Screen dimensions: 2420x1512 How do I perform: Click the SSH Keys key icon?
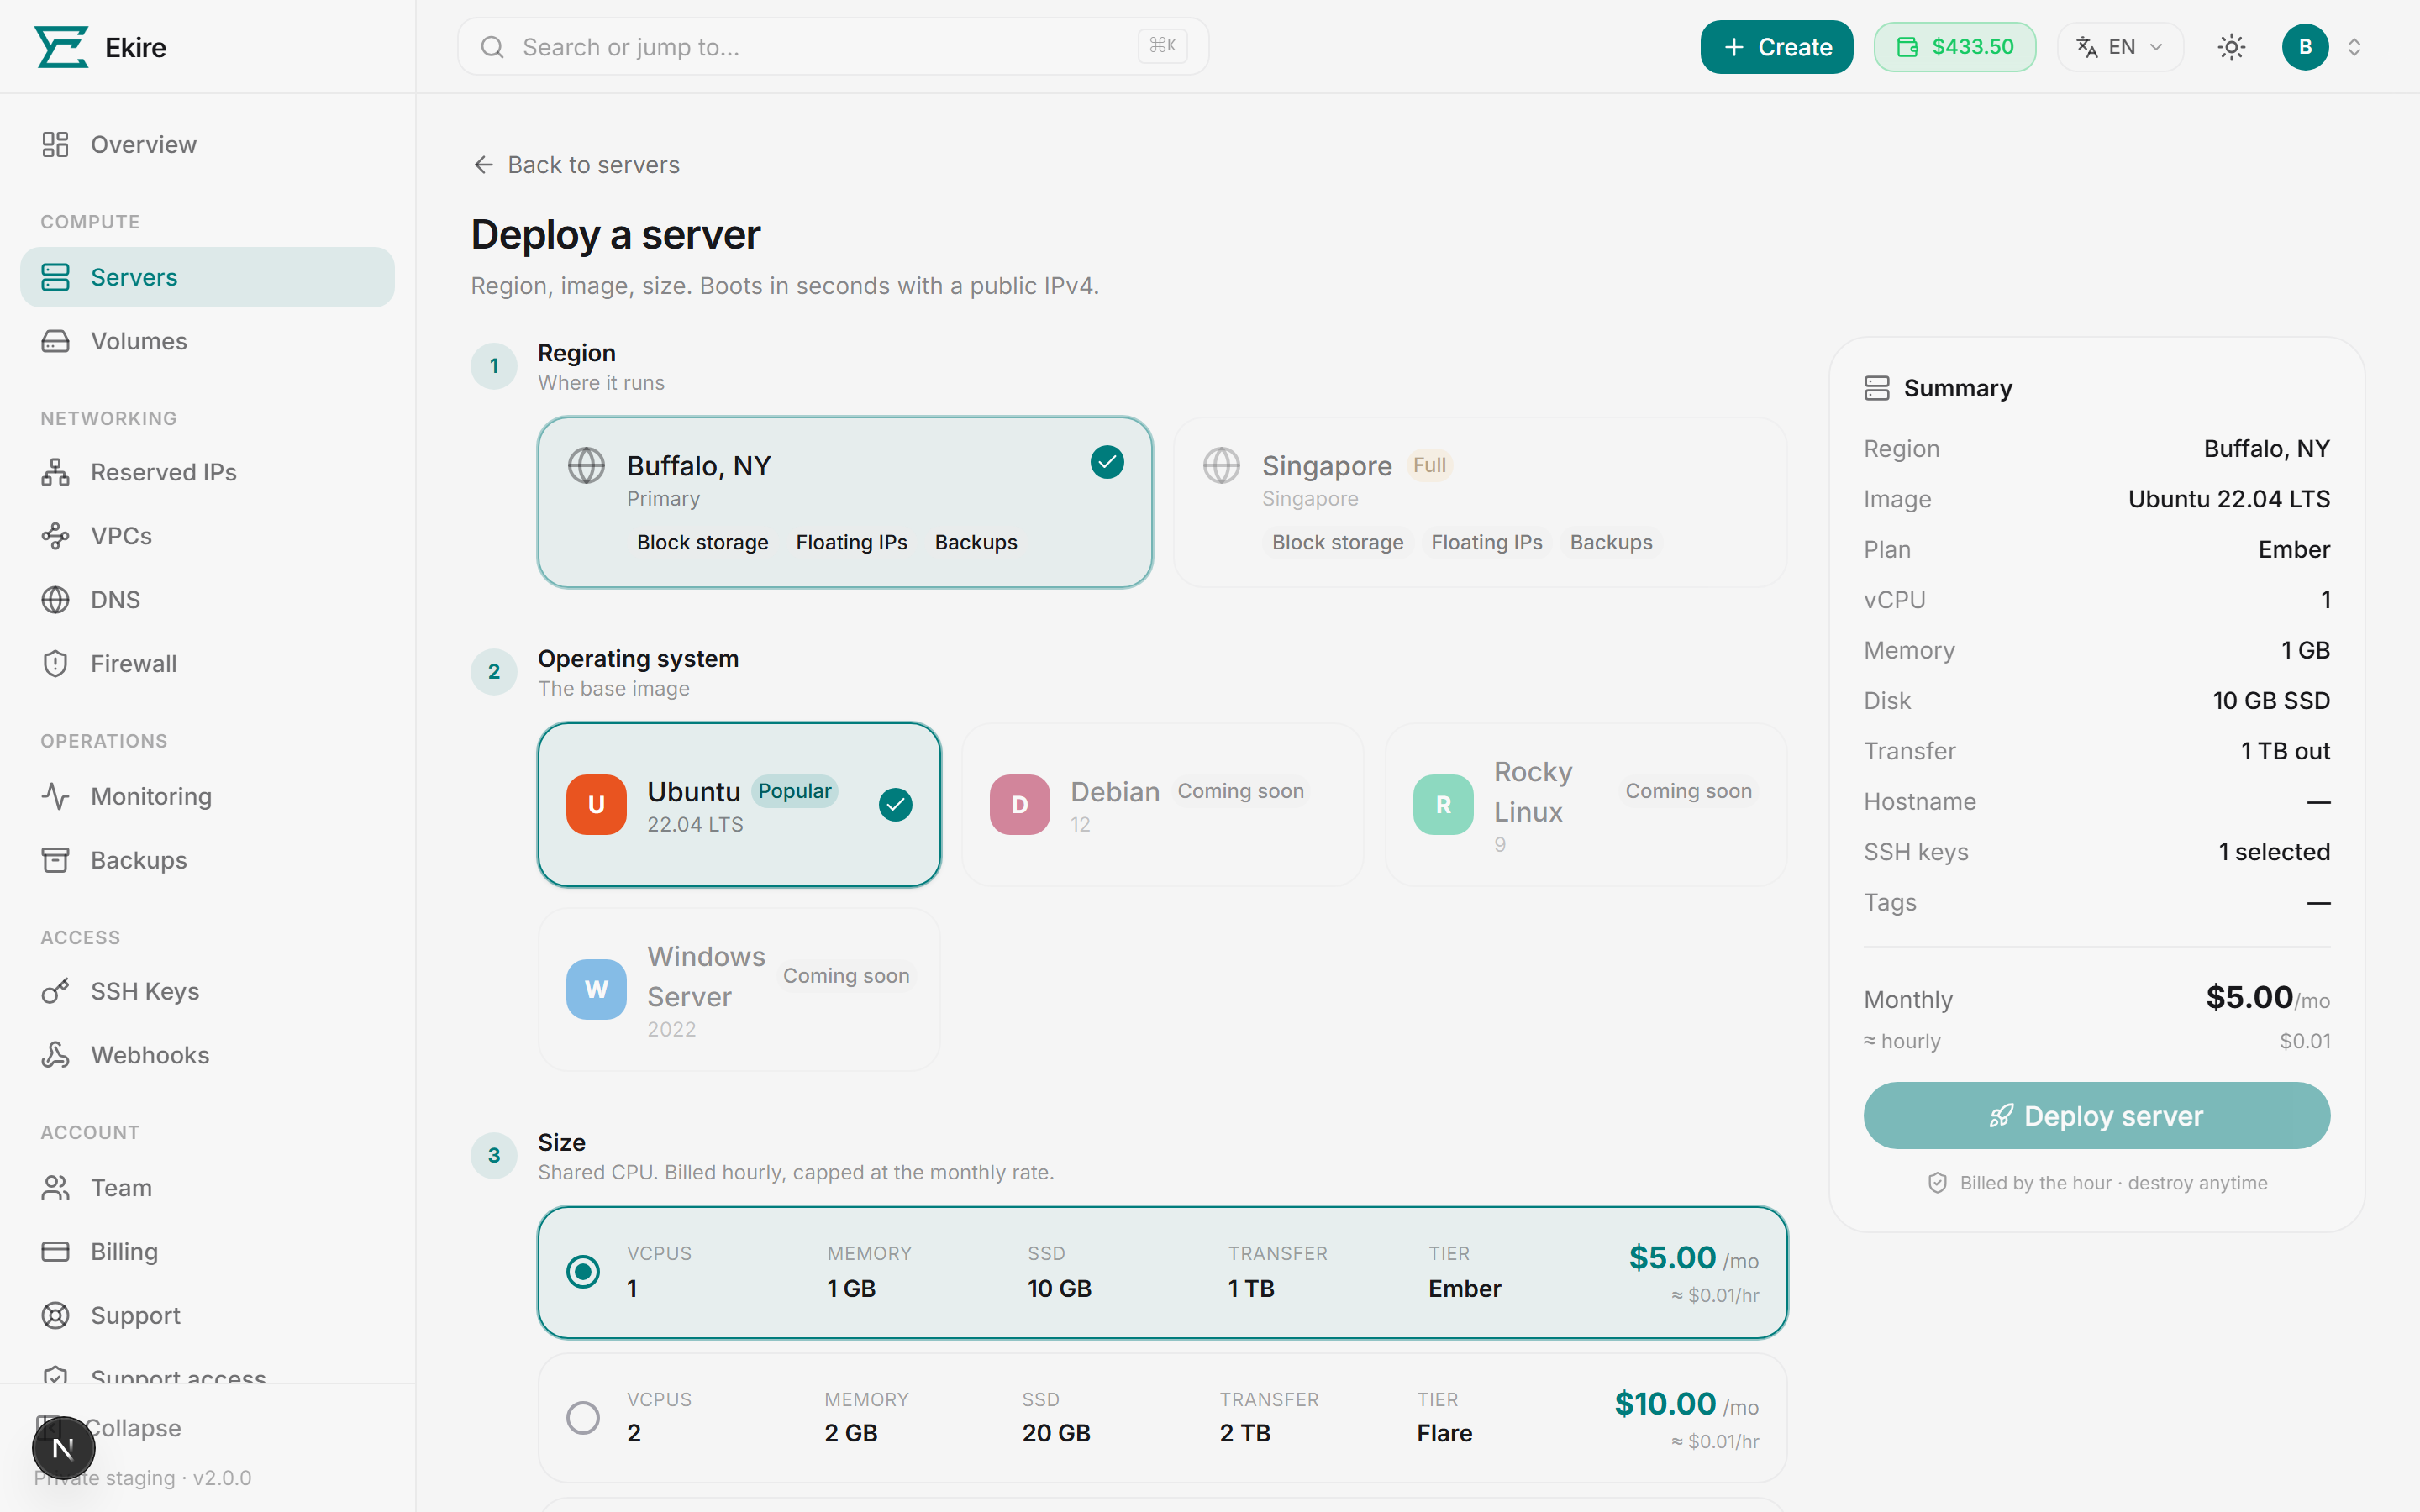(55, 991)
